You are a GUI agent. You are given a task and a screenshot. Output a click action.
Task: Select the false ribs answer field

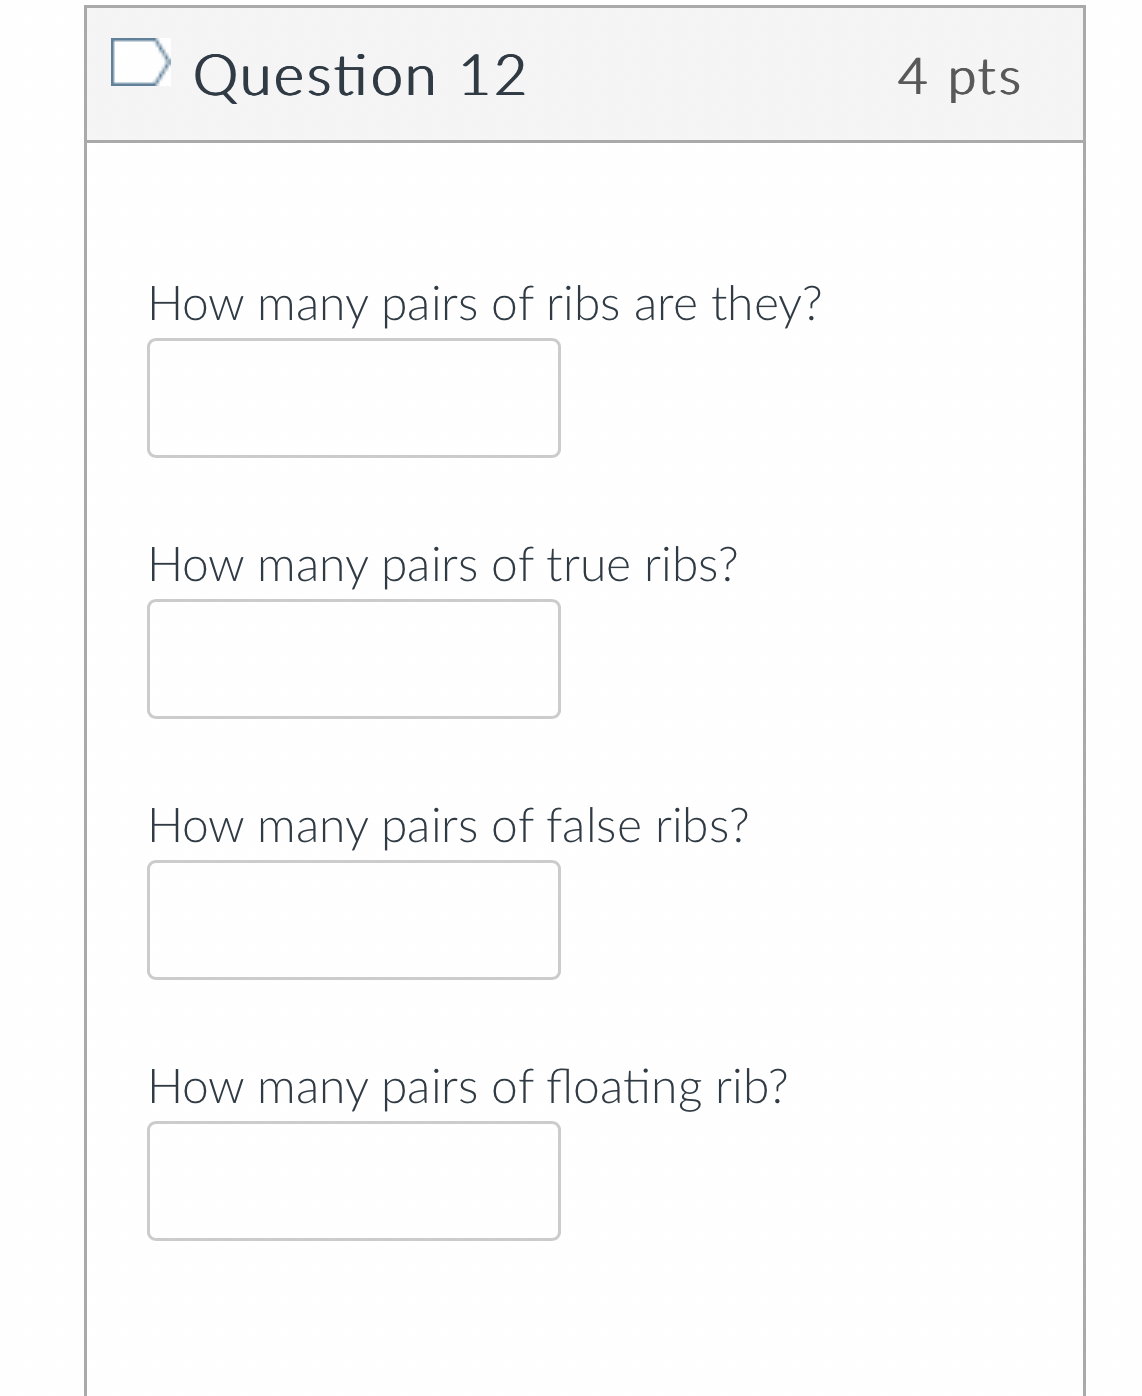click(x=353, y=920)
